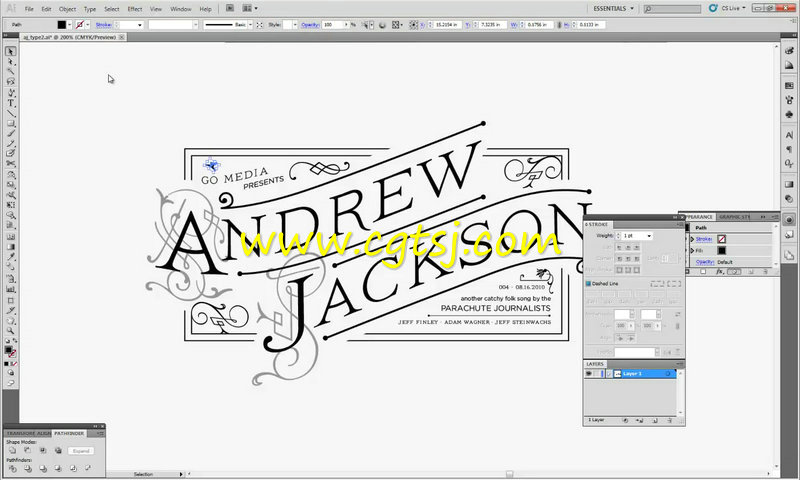Click the Delete Selection trash icon in Layers panel
The width and height of the screenshot is (800, 480).
(669, 420)
